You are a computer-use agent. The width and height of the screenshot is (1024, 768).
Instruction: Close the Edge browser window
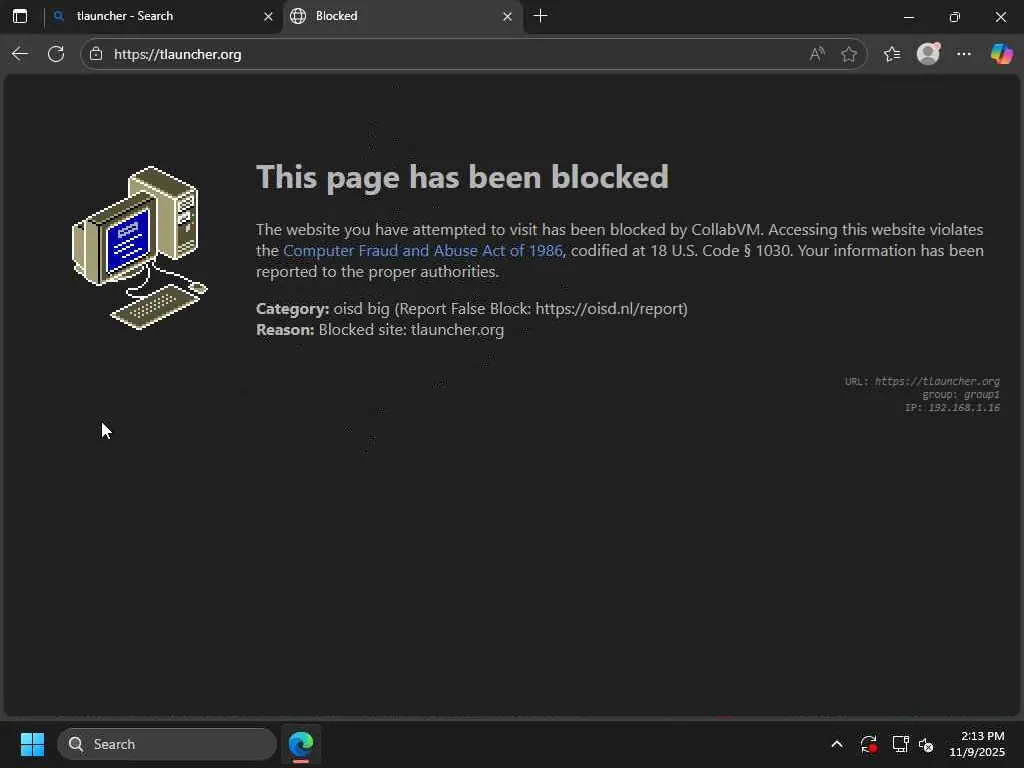pyautogui.click(x=1000, y=16)
